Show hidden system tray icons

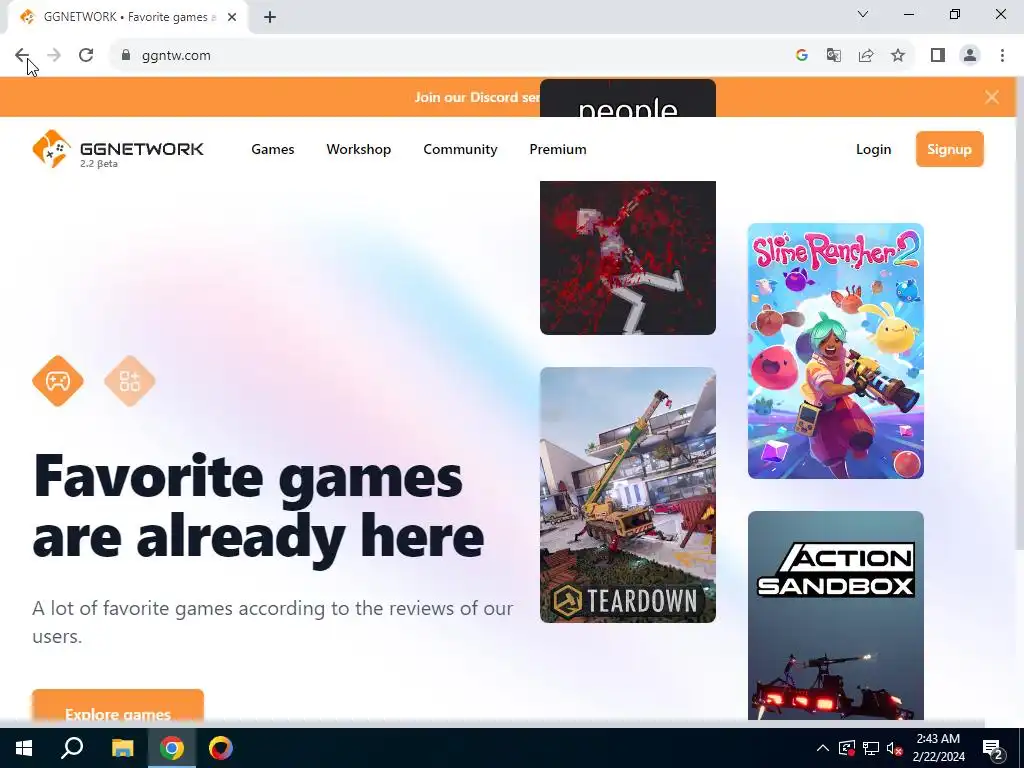tap(823, 748)
